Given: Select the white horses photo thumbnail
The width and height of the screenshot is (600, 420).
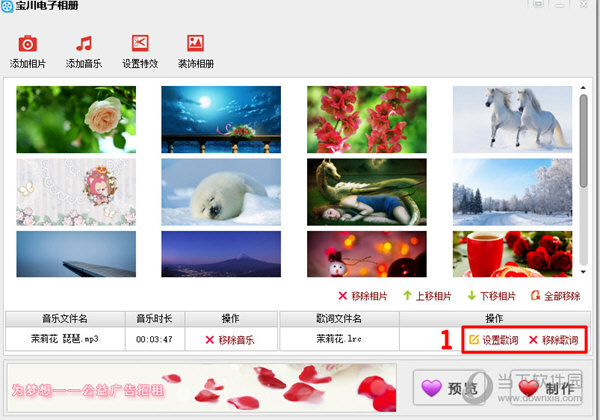Looking at the screenshot, I should pyautogui.click(x=512, y=119).
